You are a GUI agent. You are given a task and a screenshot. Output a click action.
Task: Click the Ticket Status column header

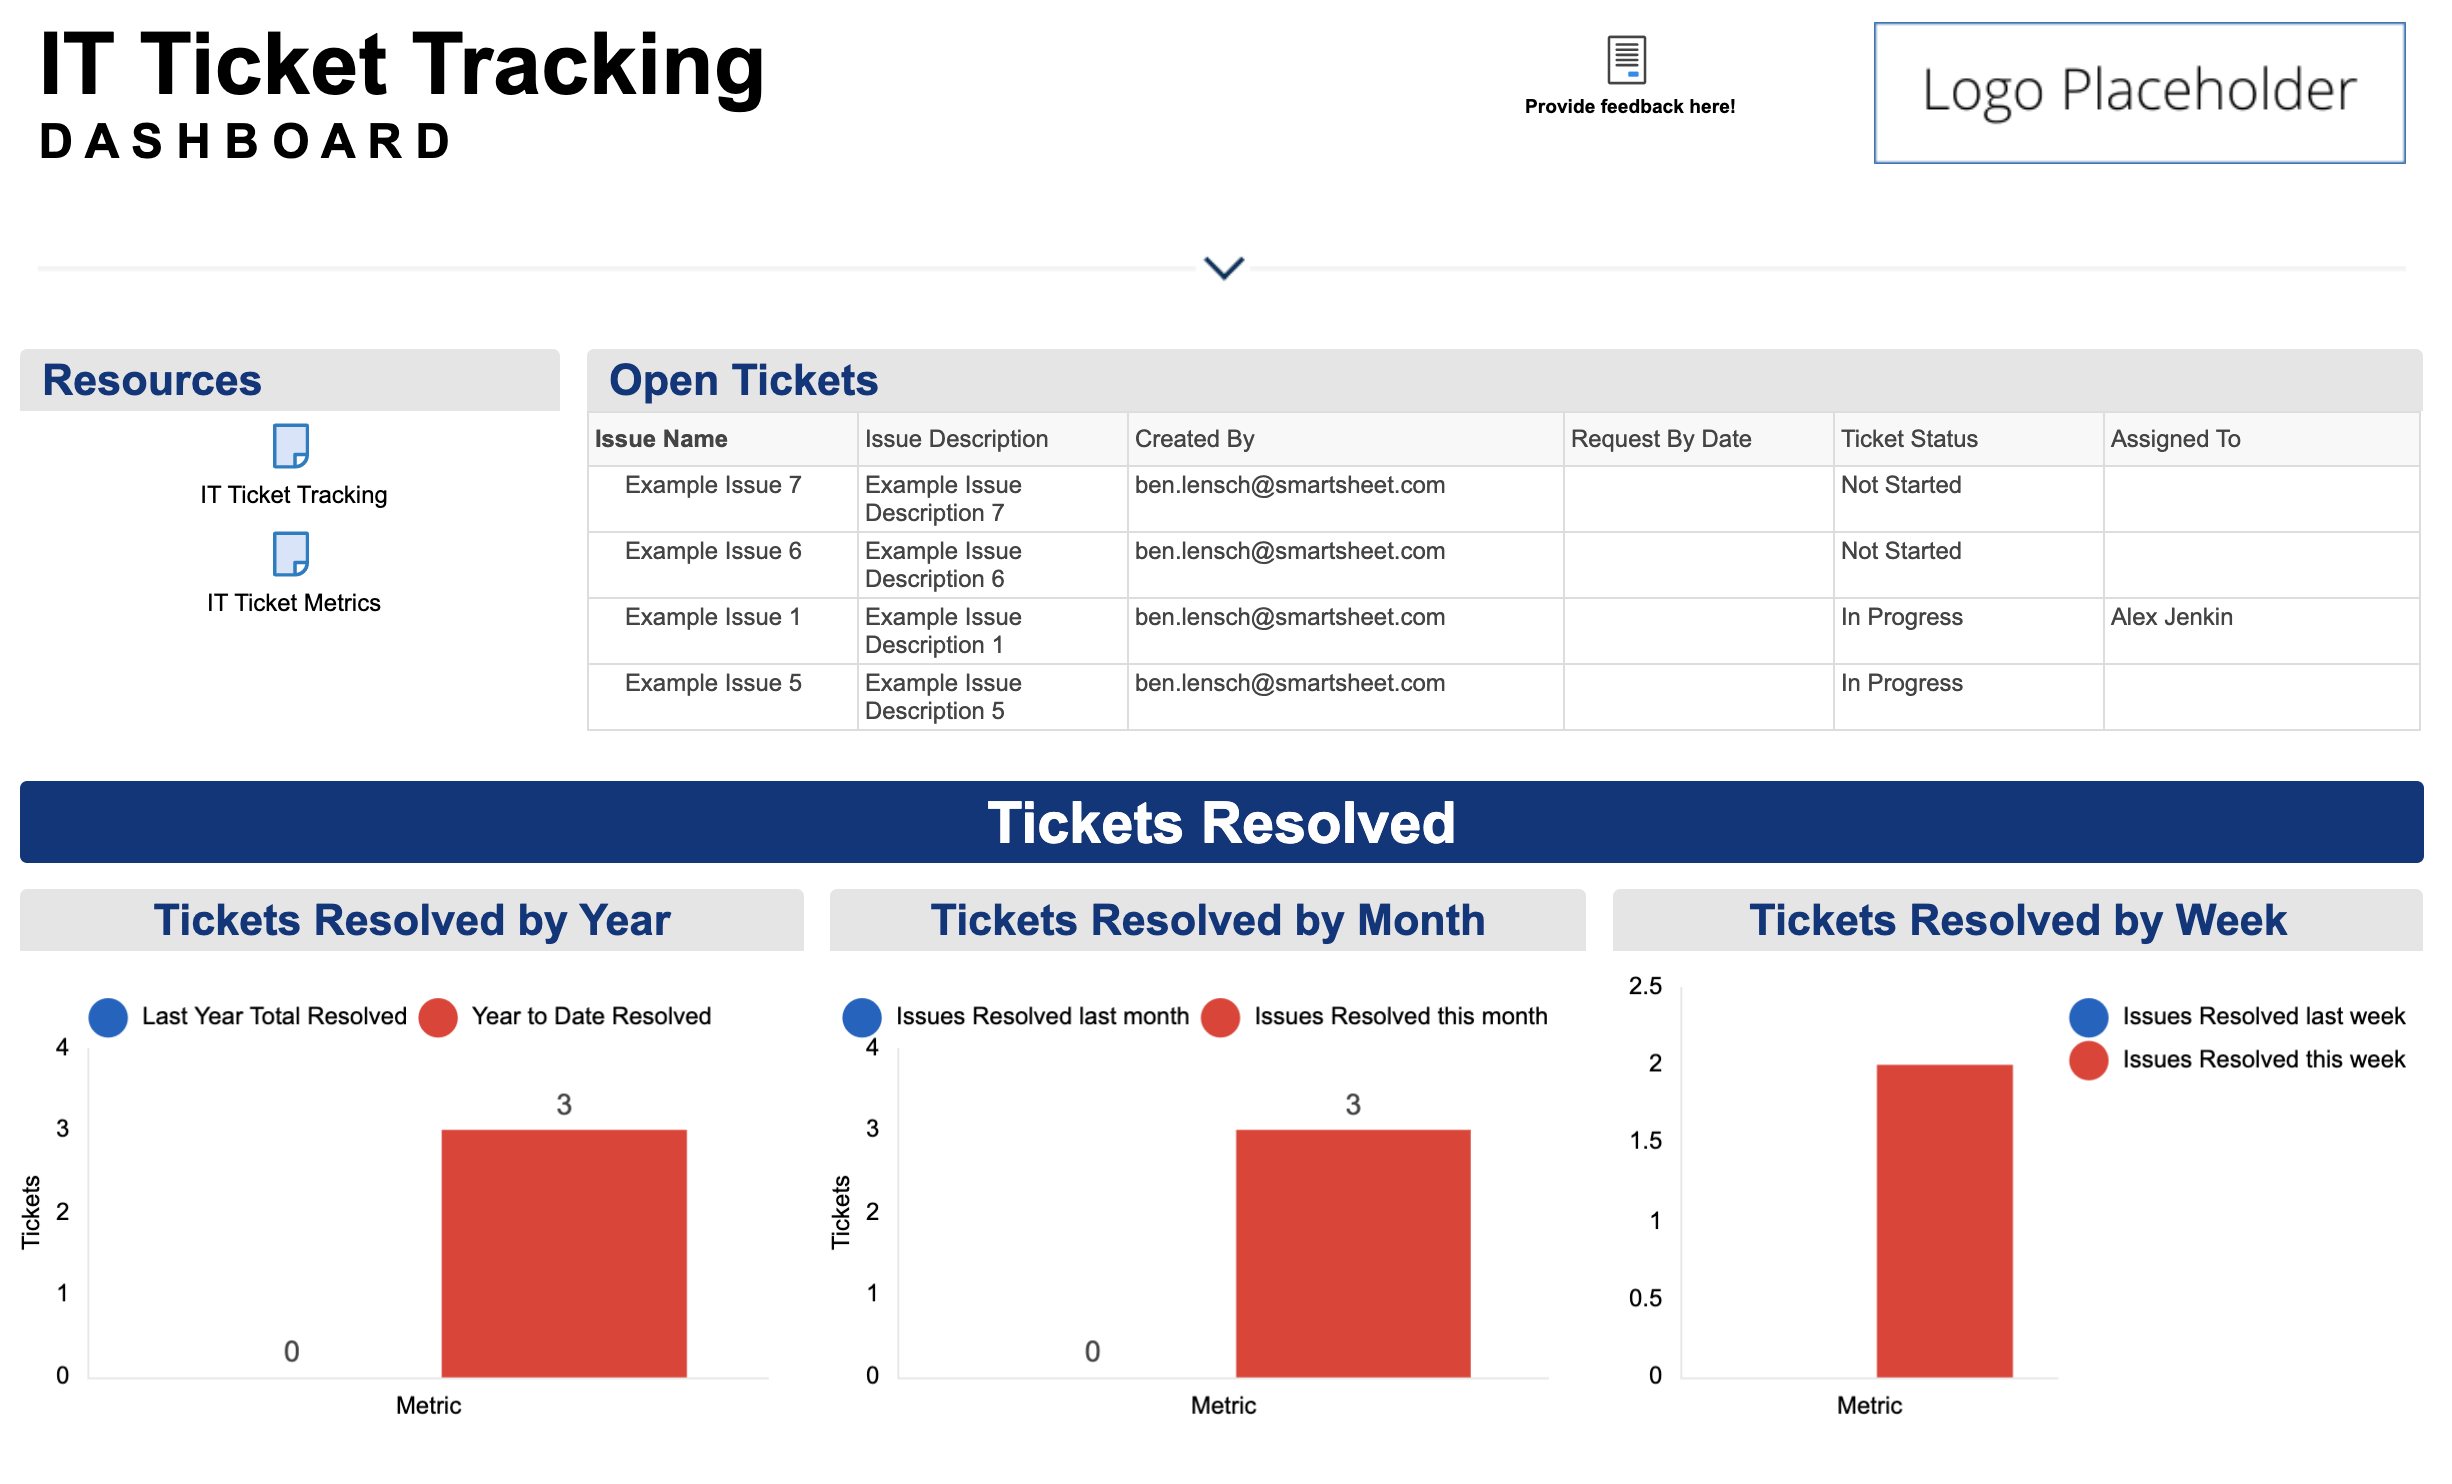[x=1908, y=439]
